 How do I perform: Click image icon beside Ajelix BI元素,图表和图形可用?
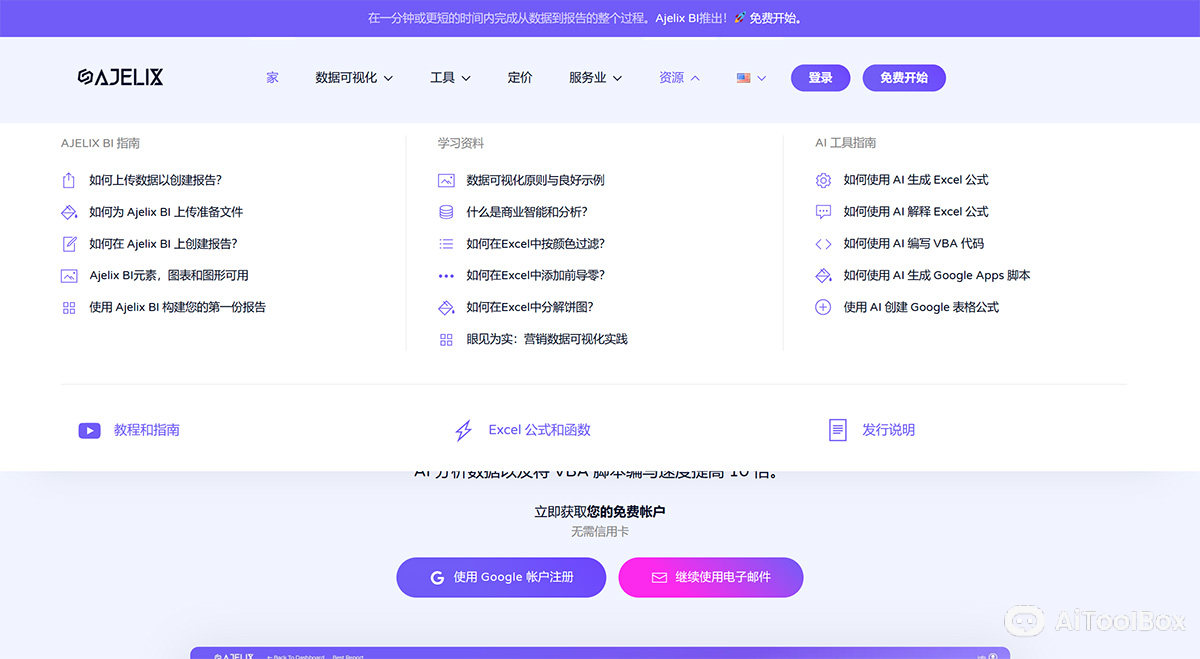pyautogui.click(x=69, y=276)
